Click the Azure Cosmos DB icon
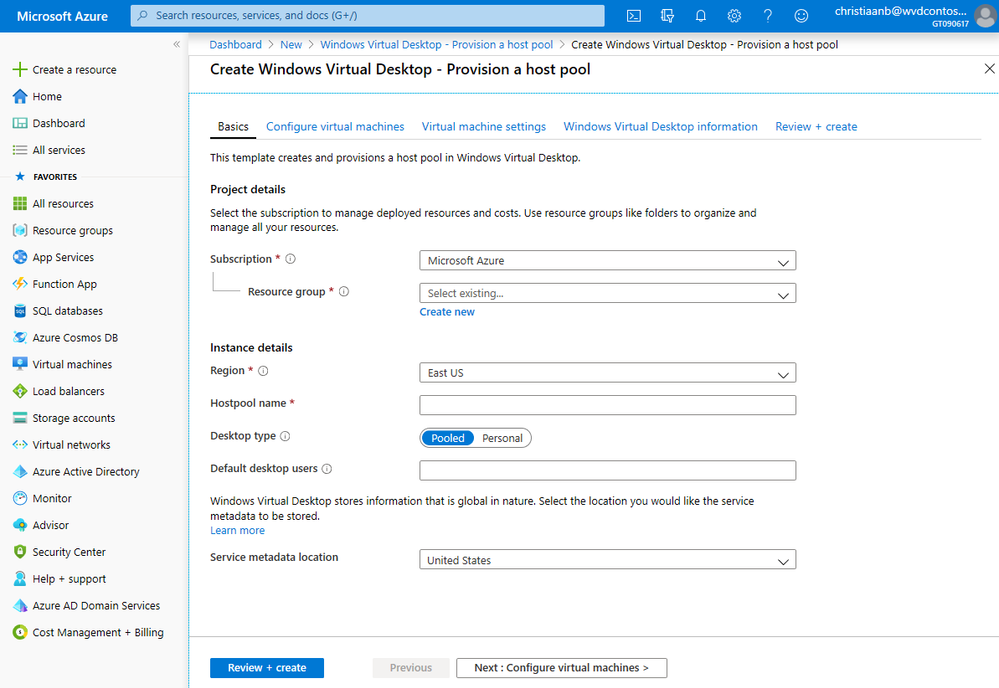 [20, 338]
